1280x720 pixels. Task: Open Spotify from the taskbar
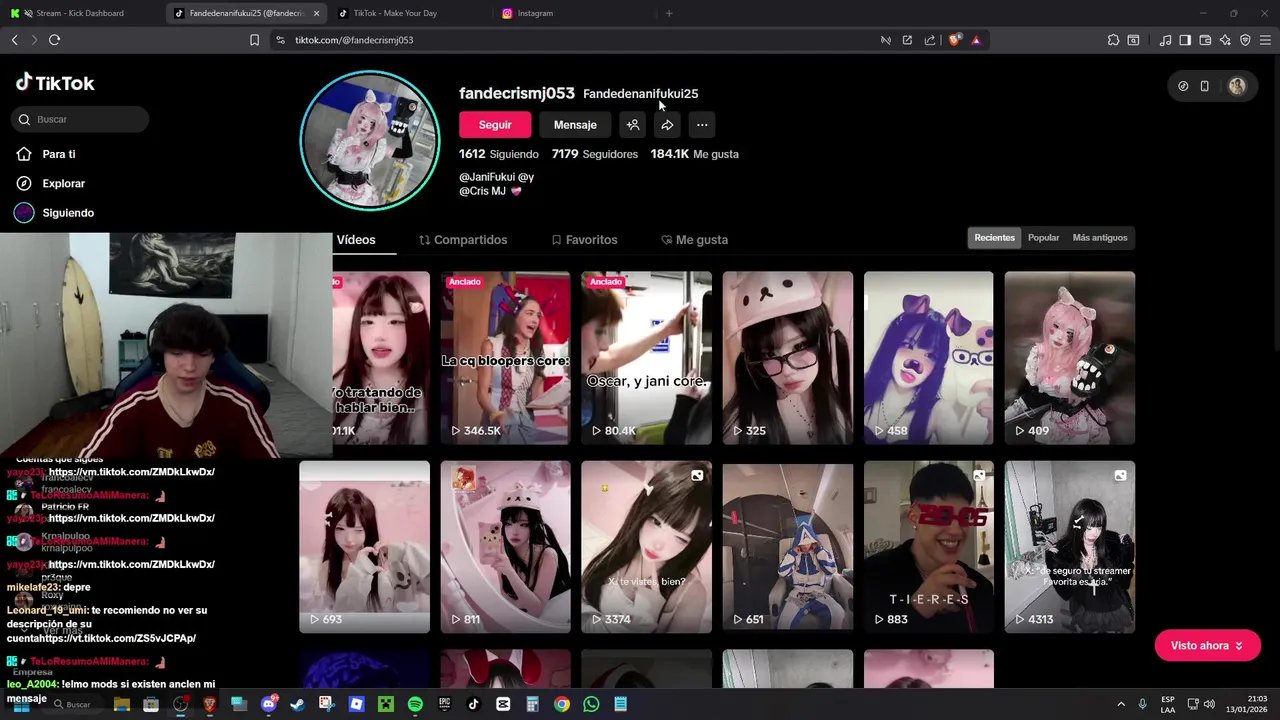[415, 704]
